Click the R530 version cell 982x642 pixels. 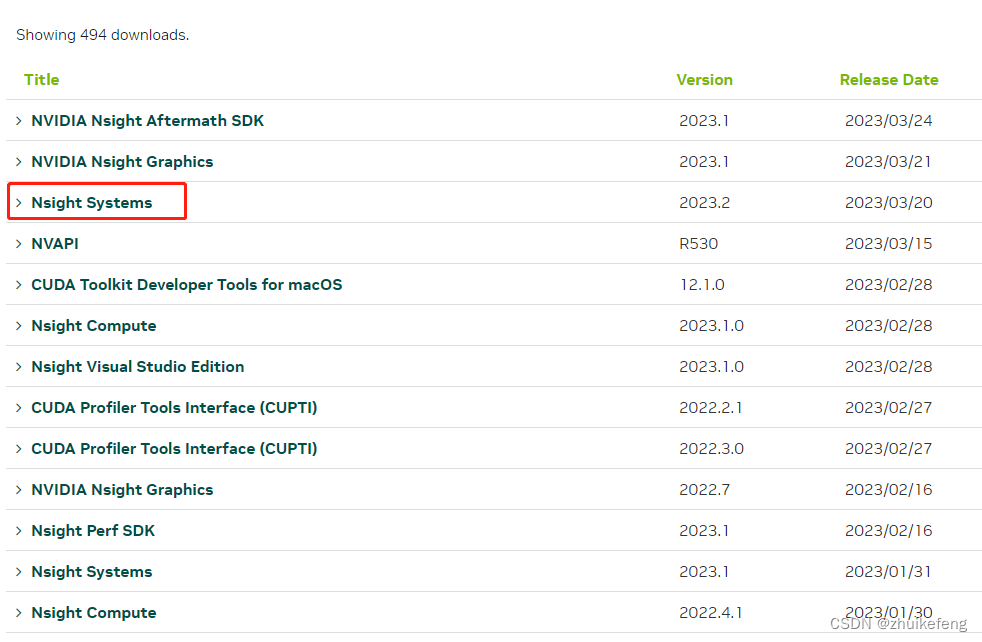tap(698, 244)
